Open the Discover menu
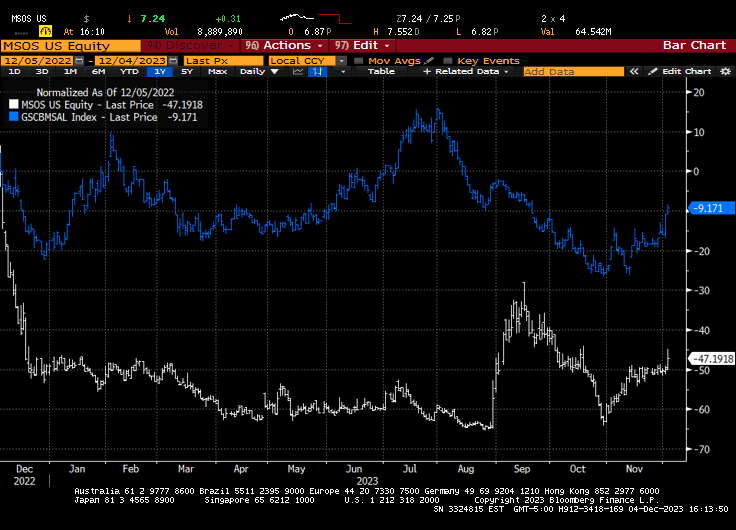The height and width of the screenshot is (530, 736). coord(190,46)
